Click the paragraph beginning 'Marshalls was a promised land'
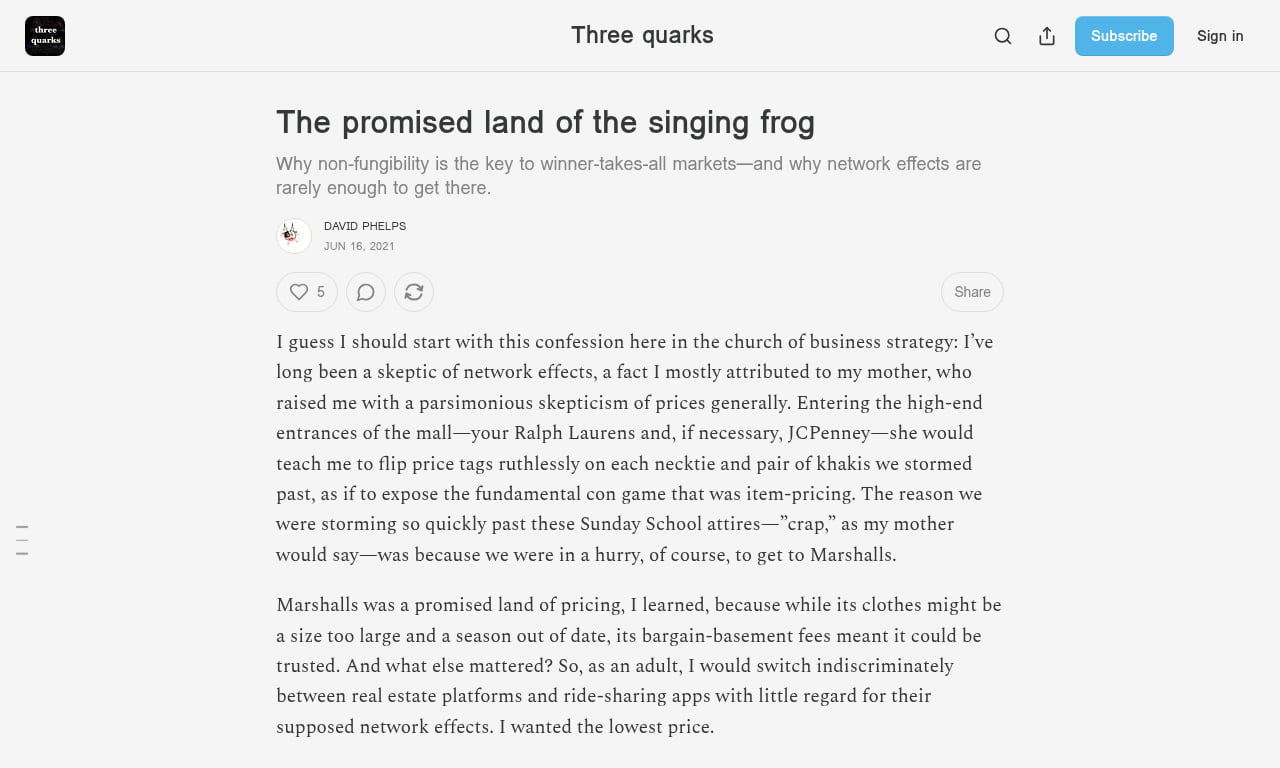This screenshot has height=768, width=1280. 639,666
